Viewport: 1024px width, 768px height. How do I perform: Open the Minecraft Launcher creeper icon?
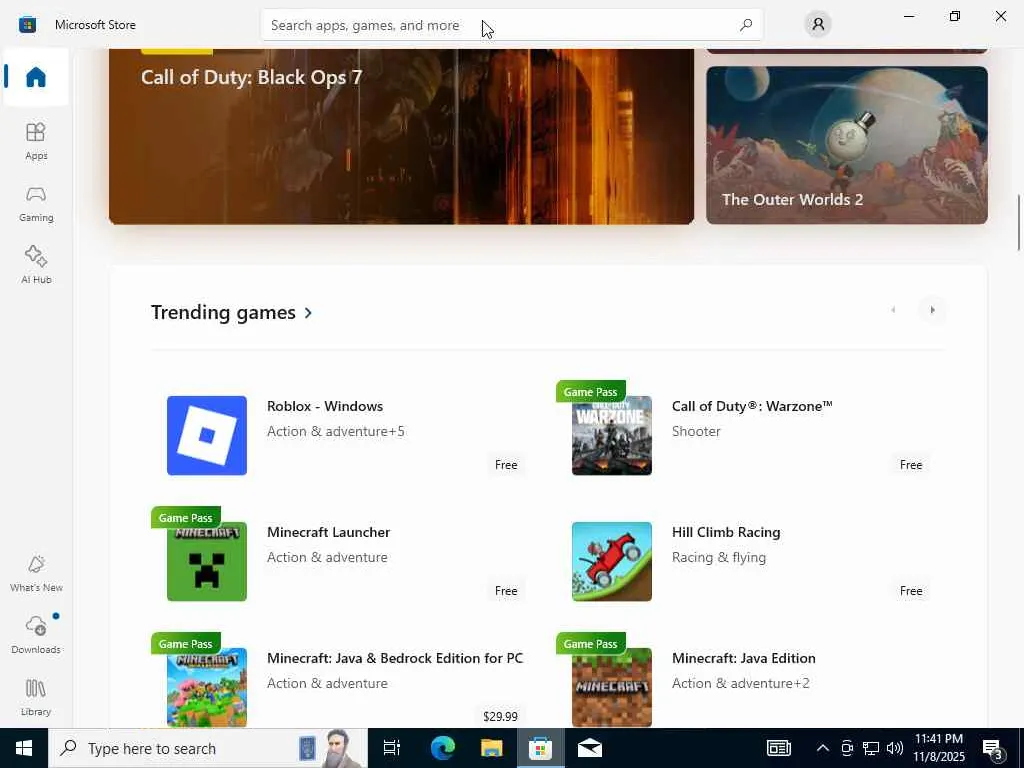point(207,562)
